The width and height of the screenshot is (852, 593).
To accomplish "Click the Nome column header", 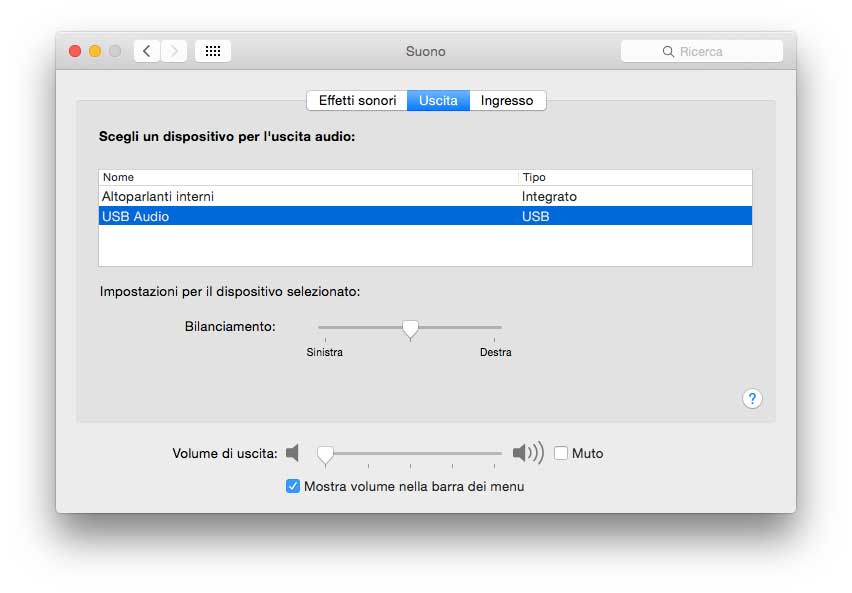I will 309,177.
